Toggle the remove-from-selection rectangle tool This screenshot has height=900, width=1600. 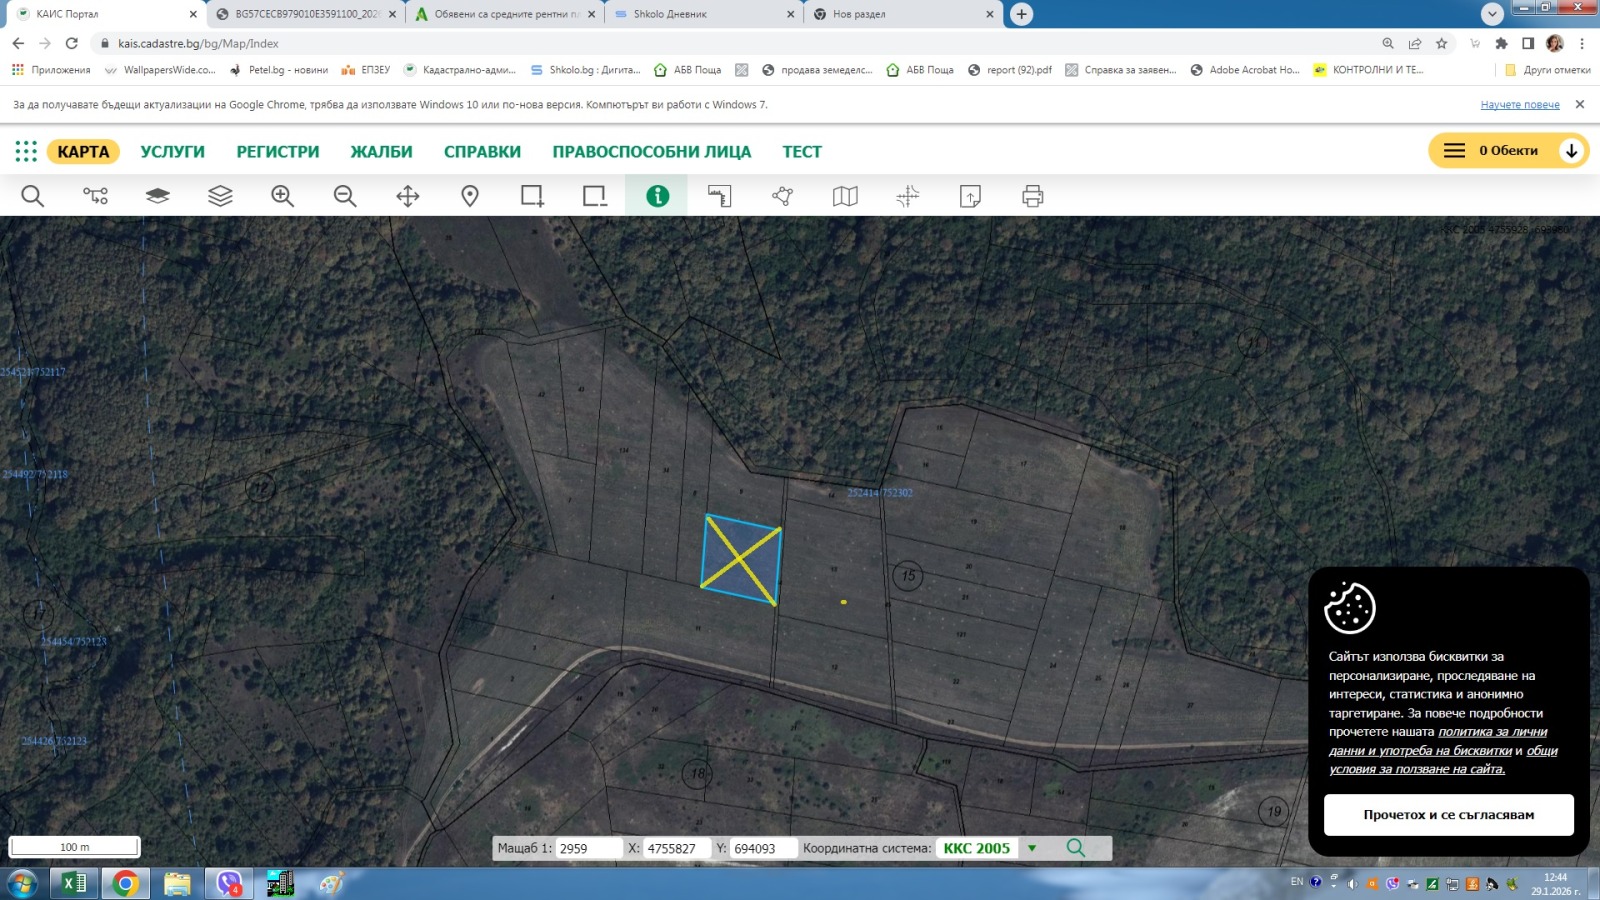tap(595, 196)
